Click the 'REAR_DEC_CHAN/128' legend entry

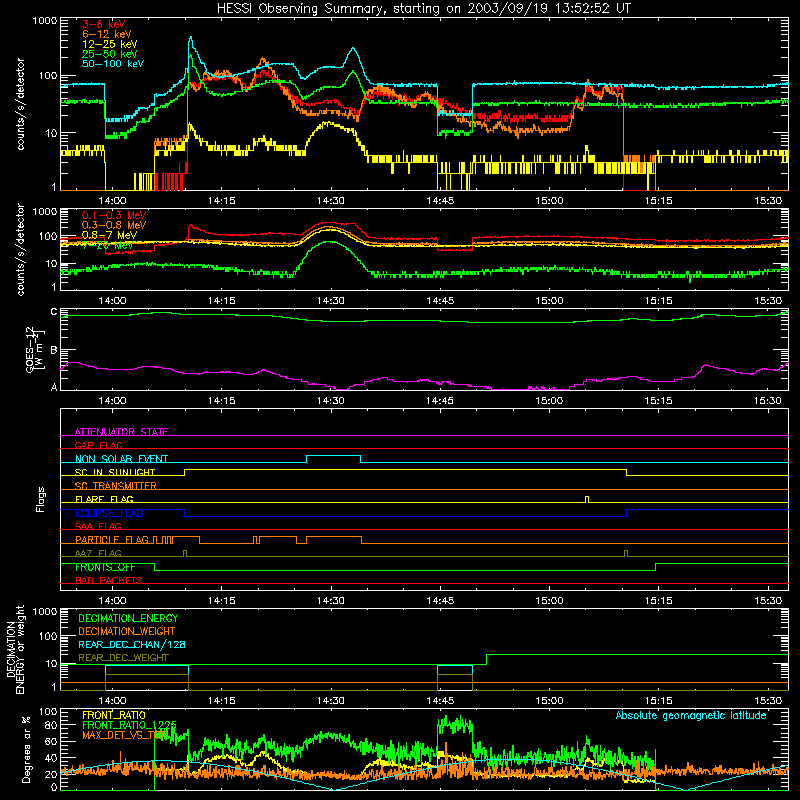pos(132,644)
